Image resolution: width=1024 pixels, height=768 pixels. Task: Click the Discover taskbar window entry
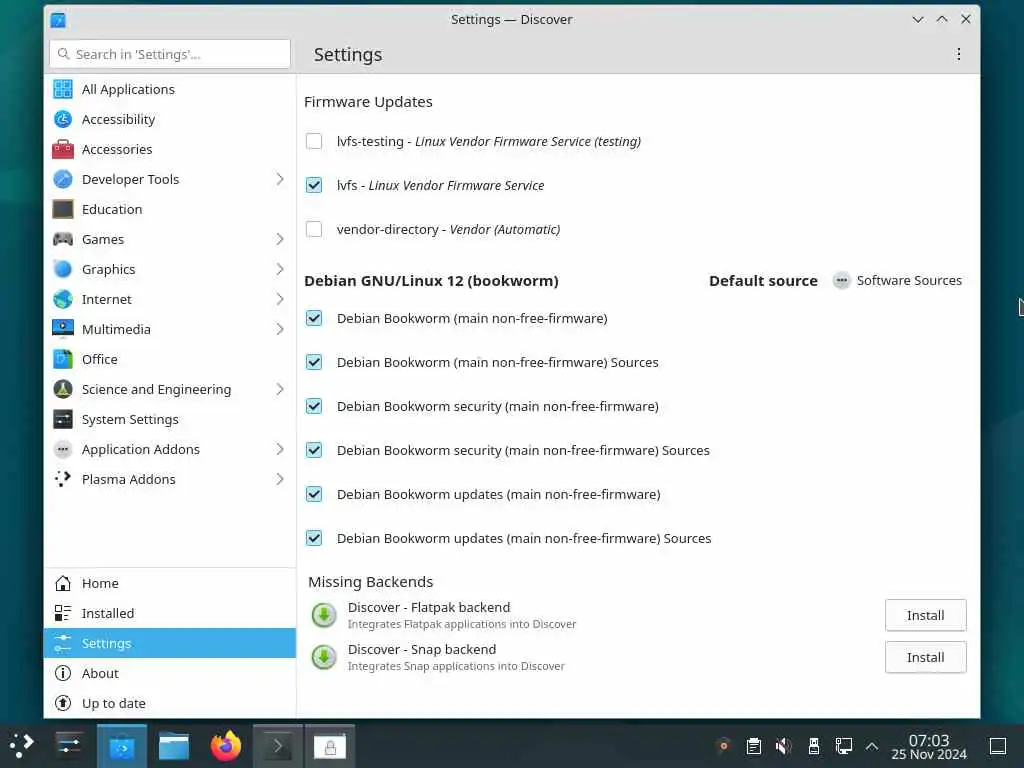point(122,745)
